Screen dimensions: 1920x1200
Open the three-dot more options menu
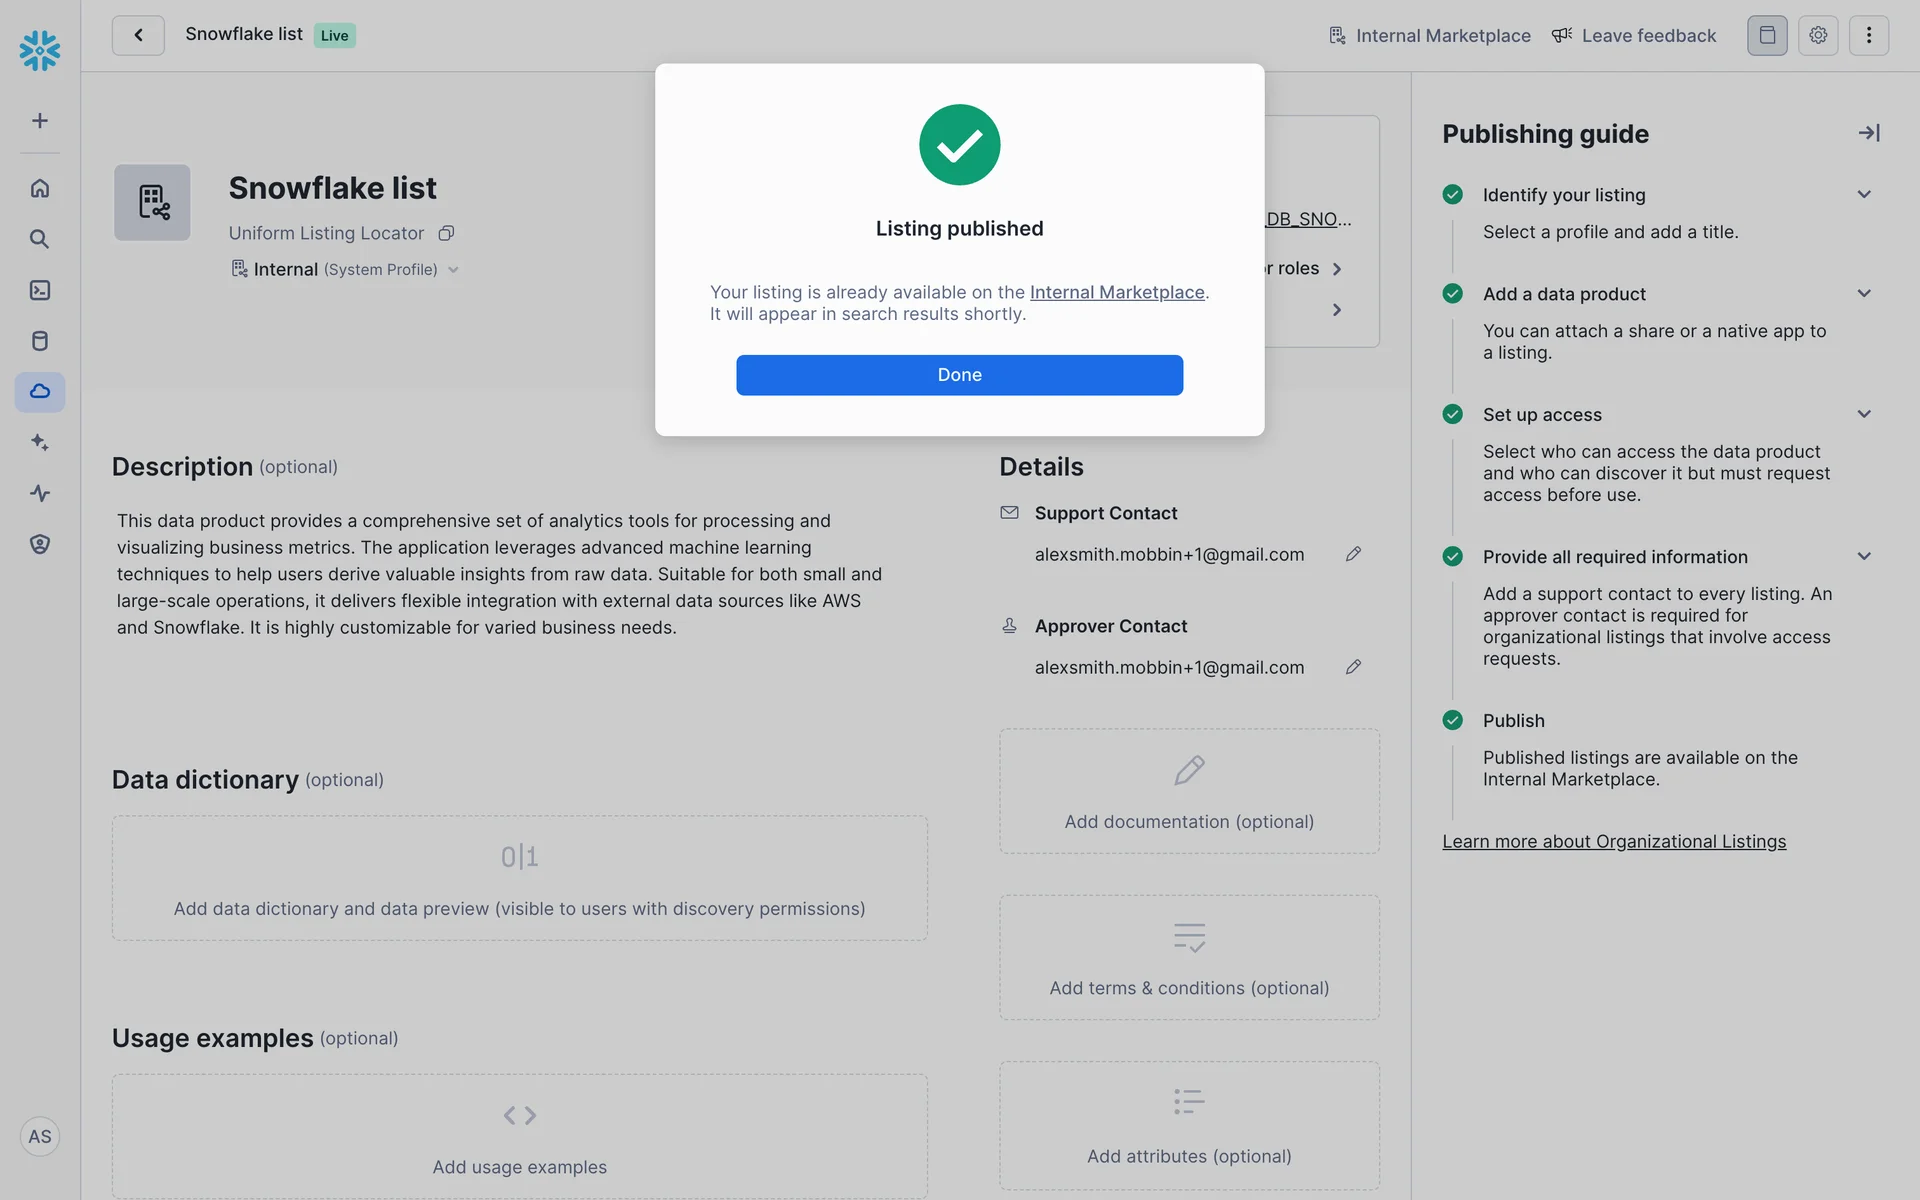point(1868,36)
